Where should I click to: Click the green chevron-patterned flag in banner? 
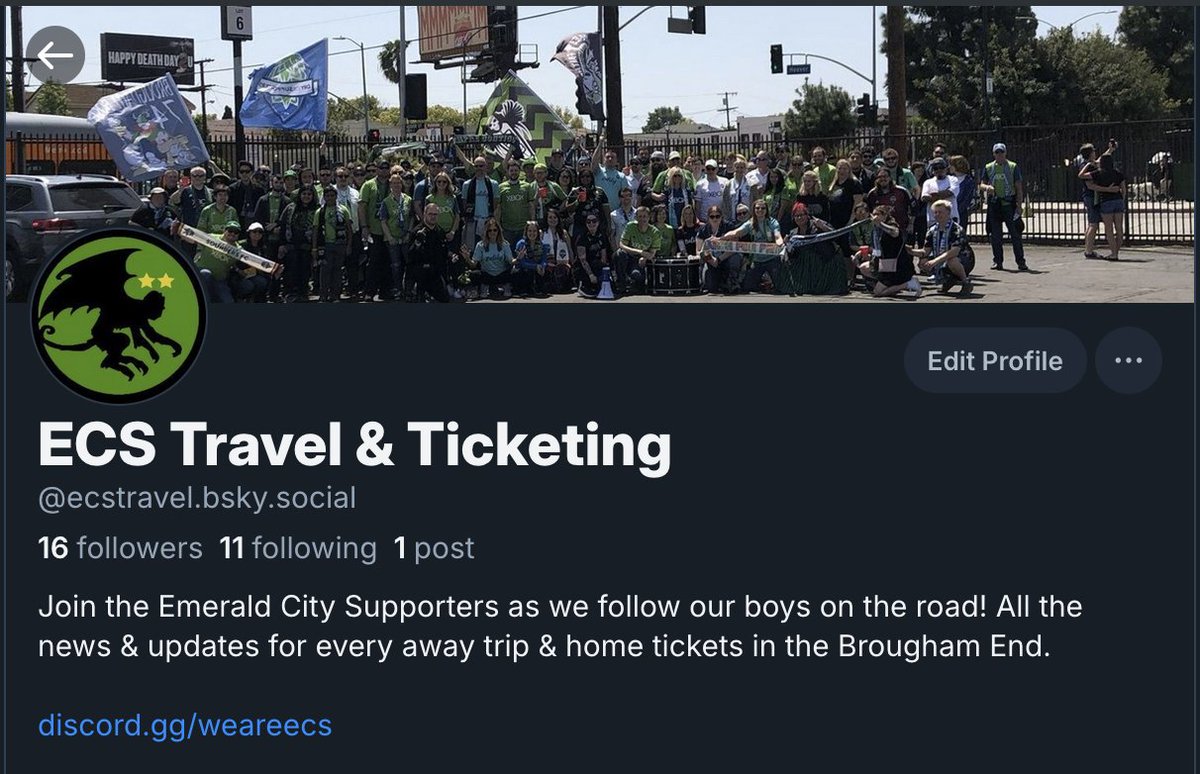tap(524, 120)
